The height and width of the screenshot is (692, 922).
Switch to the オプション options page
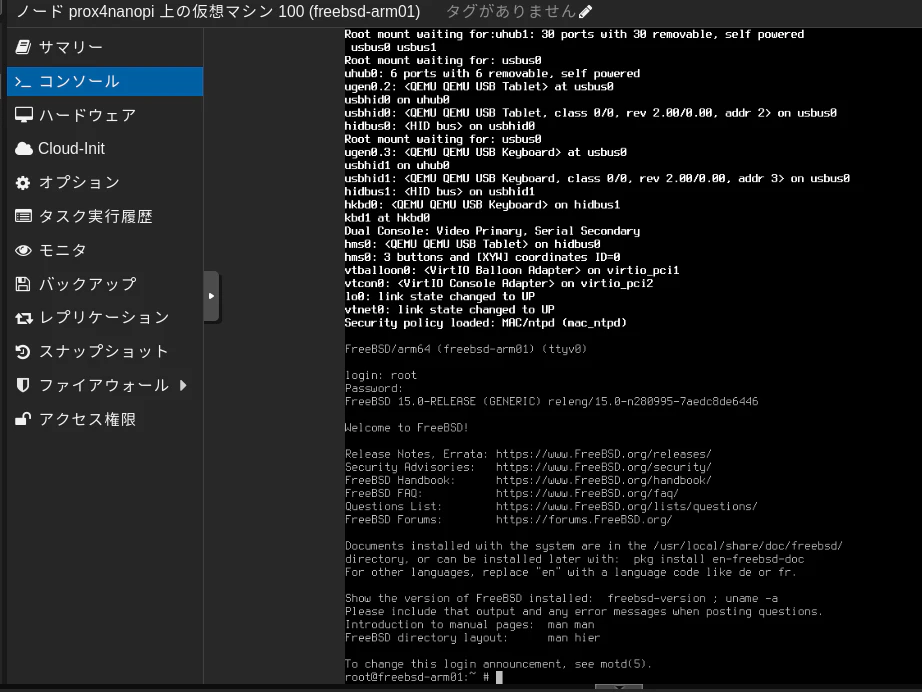pyautogui.click(x=105, y=183)
